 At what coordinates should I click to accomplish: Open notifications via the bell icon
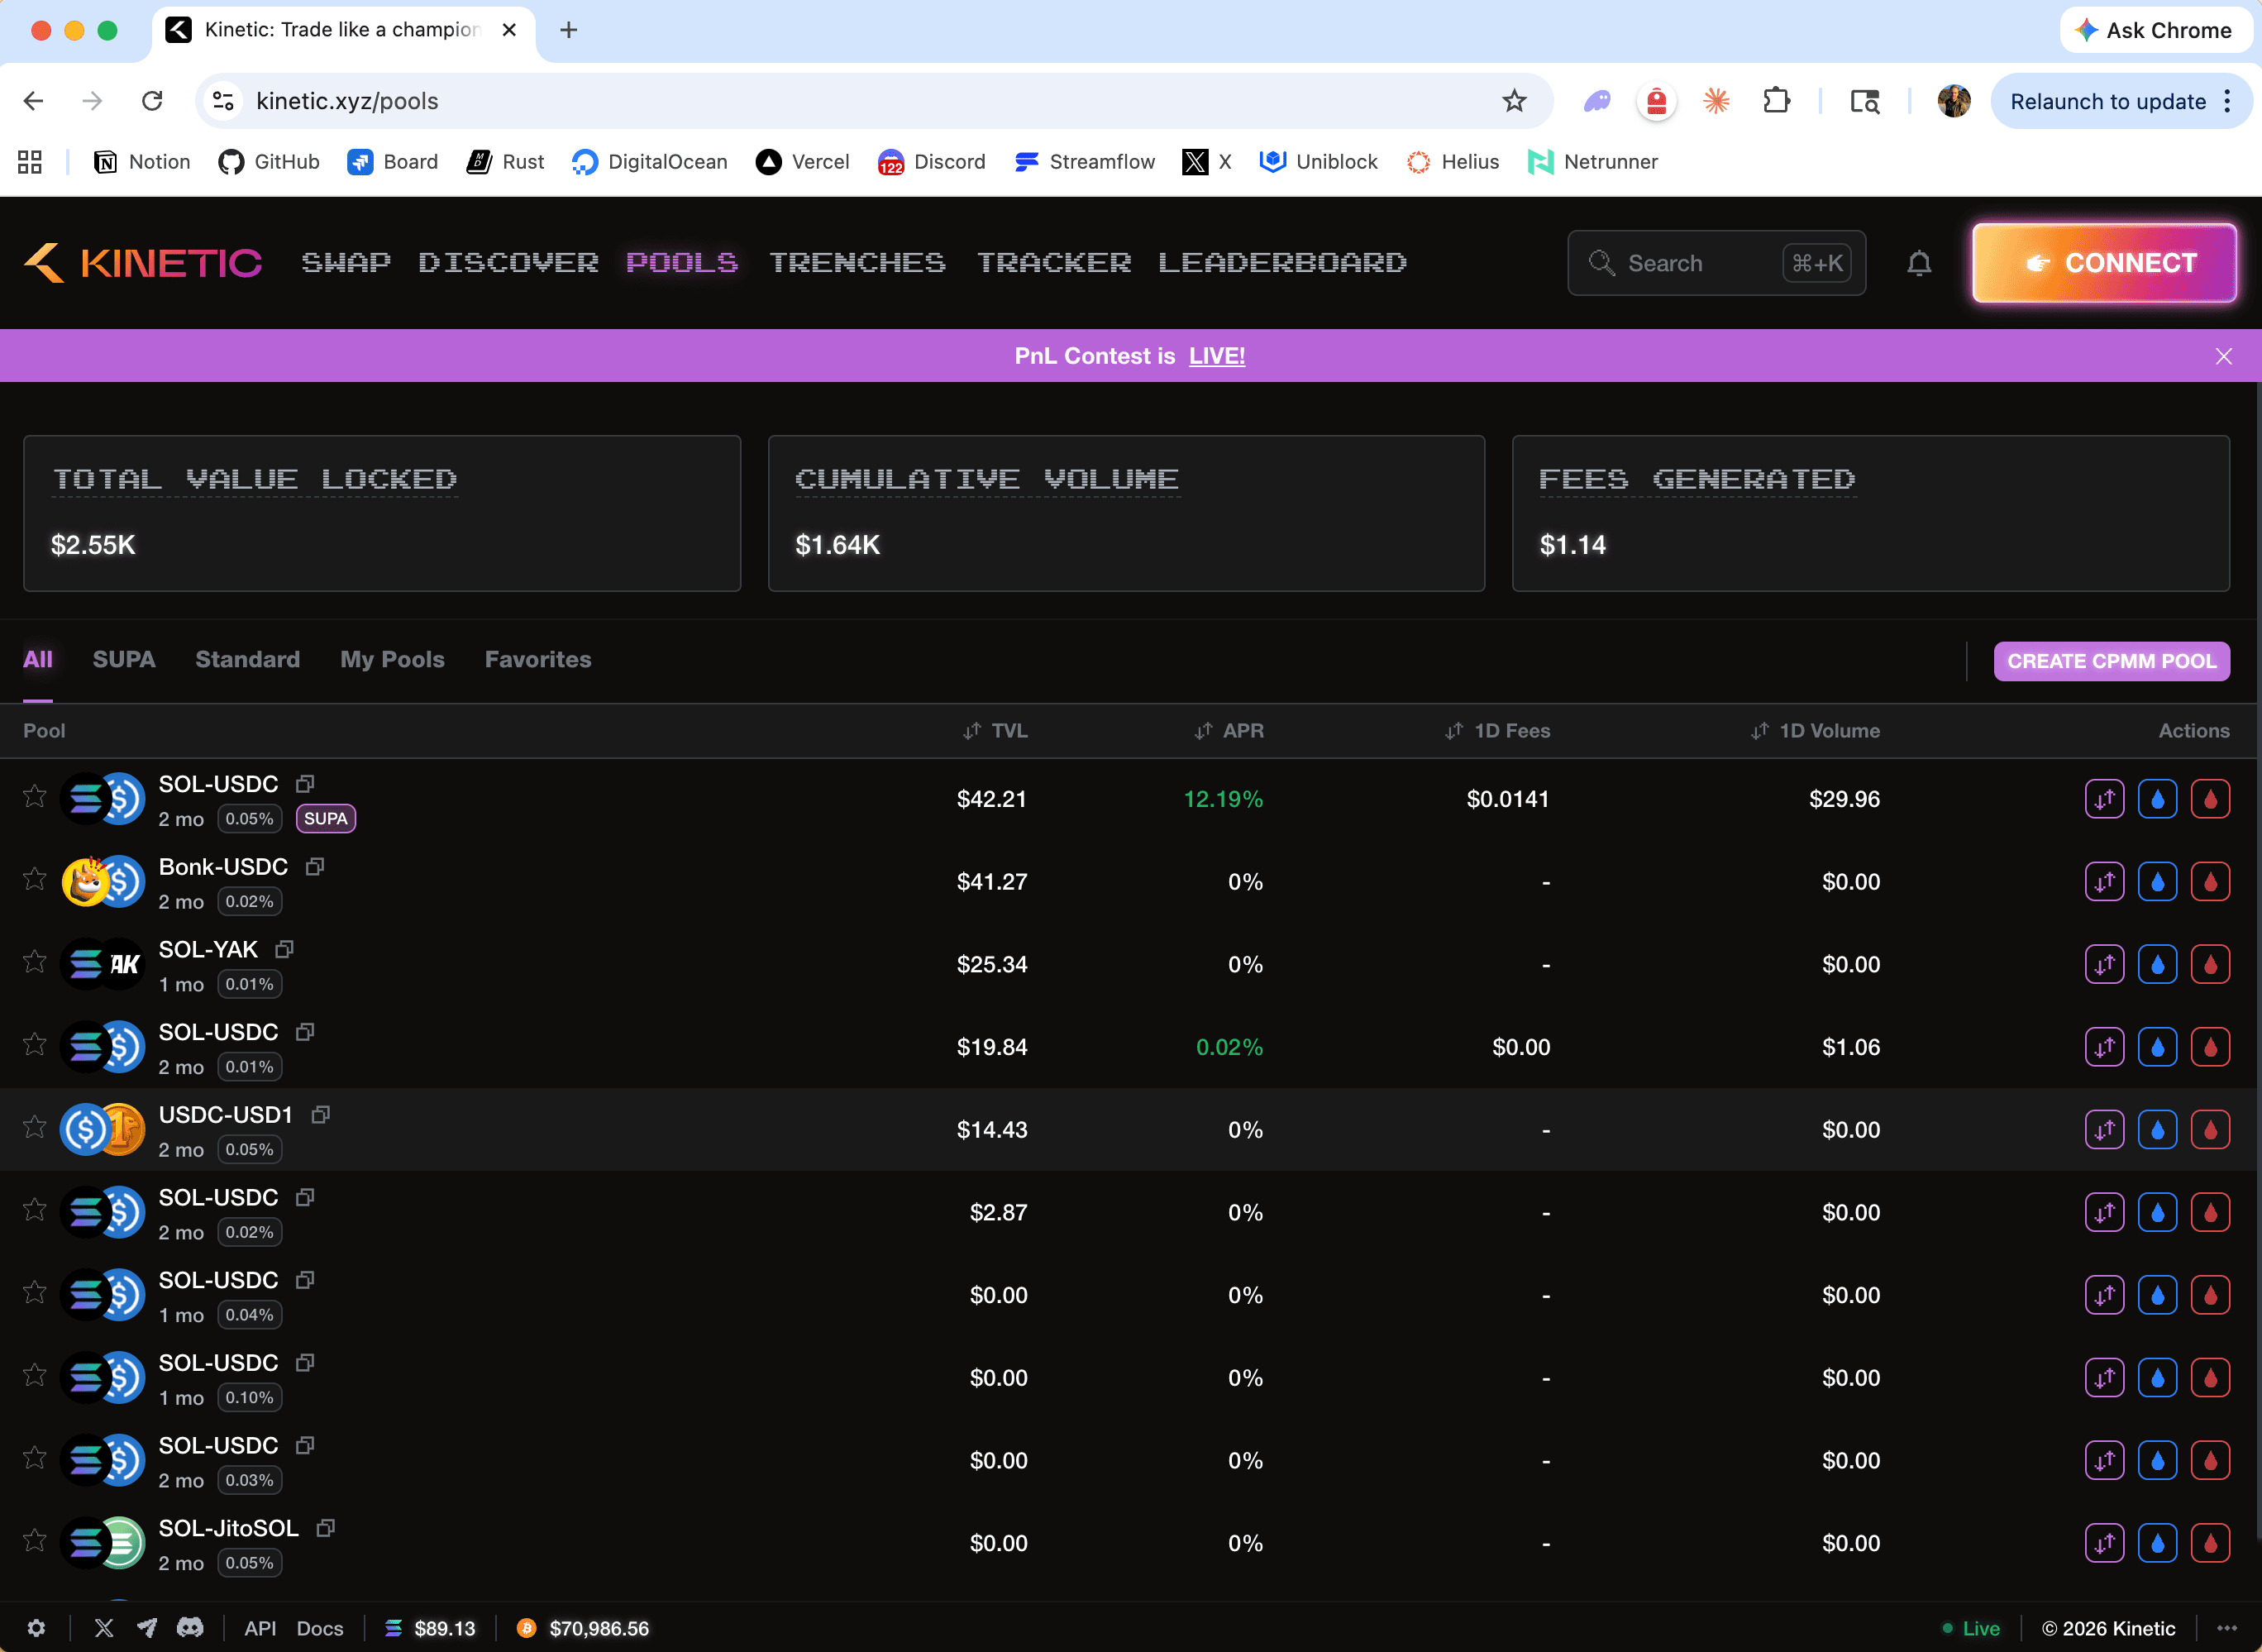coord(1920,263)
